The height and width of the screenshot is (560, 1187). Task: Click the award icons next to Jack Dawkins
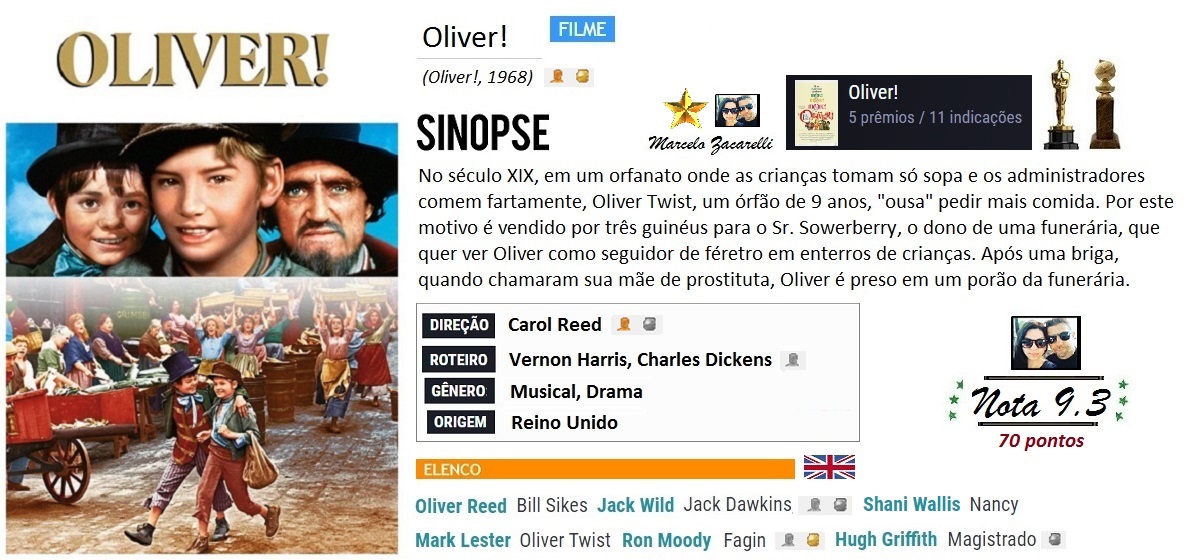point(827,505)
